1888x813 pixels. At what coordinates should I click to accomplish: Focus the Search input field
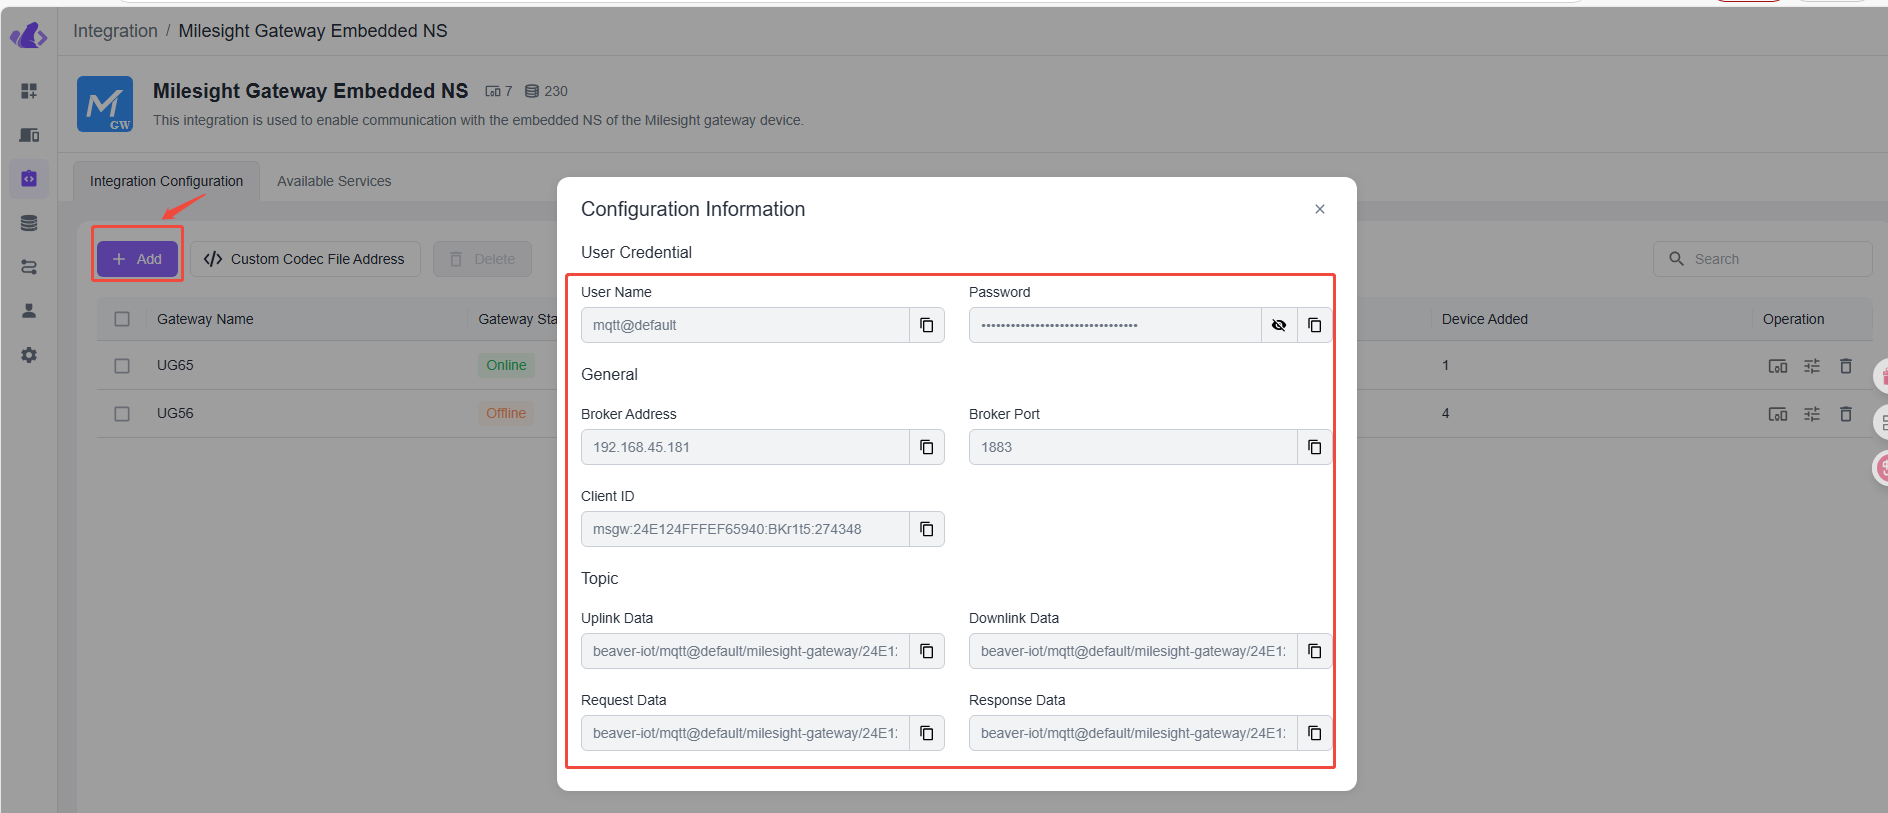pyautogui.click(x=1762, y=259)
